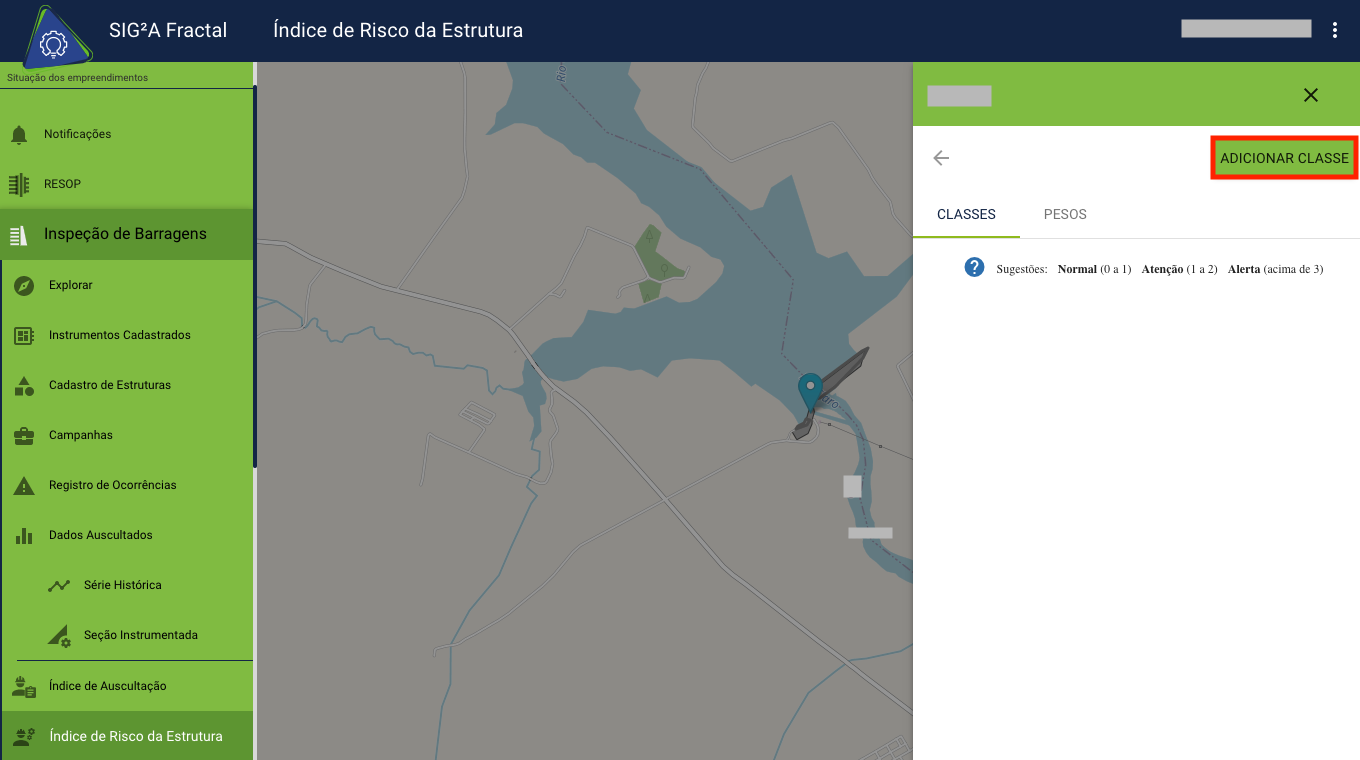Click the Campanhas briefcase icon
The image size is (1360, 760).
pos(25,436)
